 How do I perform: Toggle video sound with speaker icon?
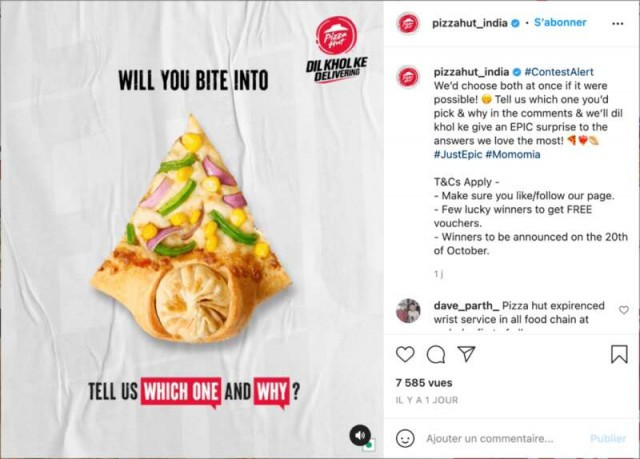pos(360,435)
